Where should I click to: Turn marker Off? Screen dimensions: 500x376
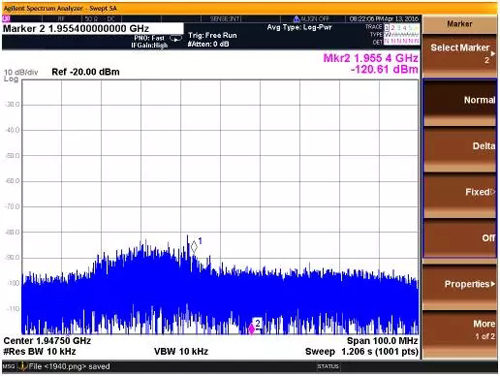(x=460, y=238)
